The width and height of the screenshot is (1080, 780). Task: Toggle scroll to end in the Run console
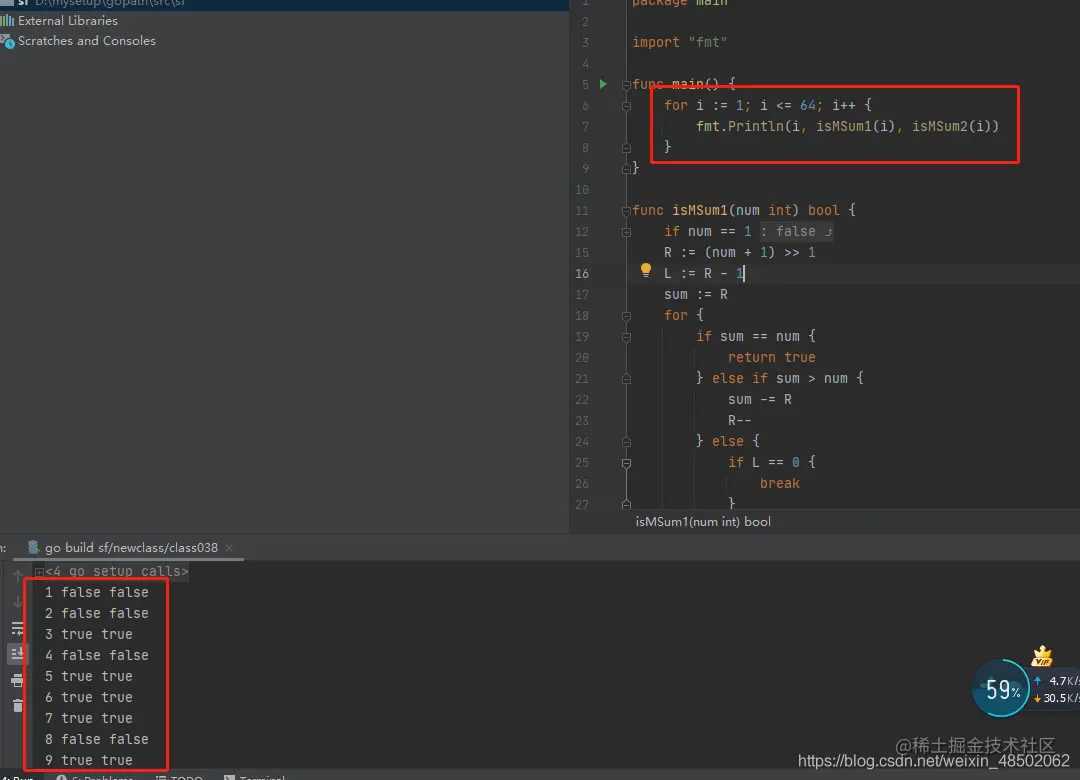[18, 653]
